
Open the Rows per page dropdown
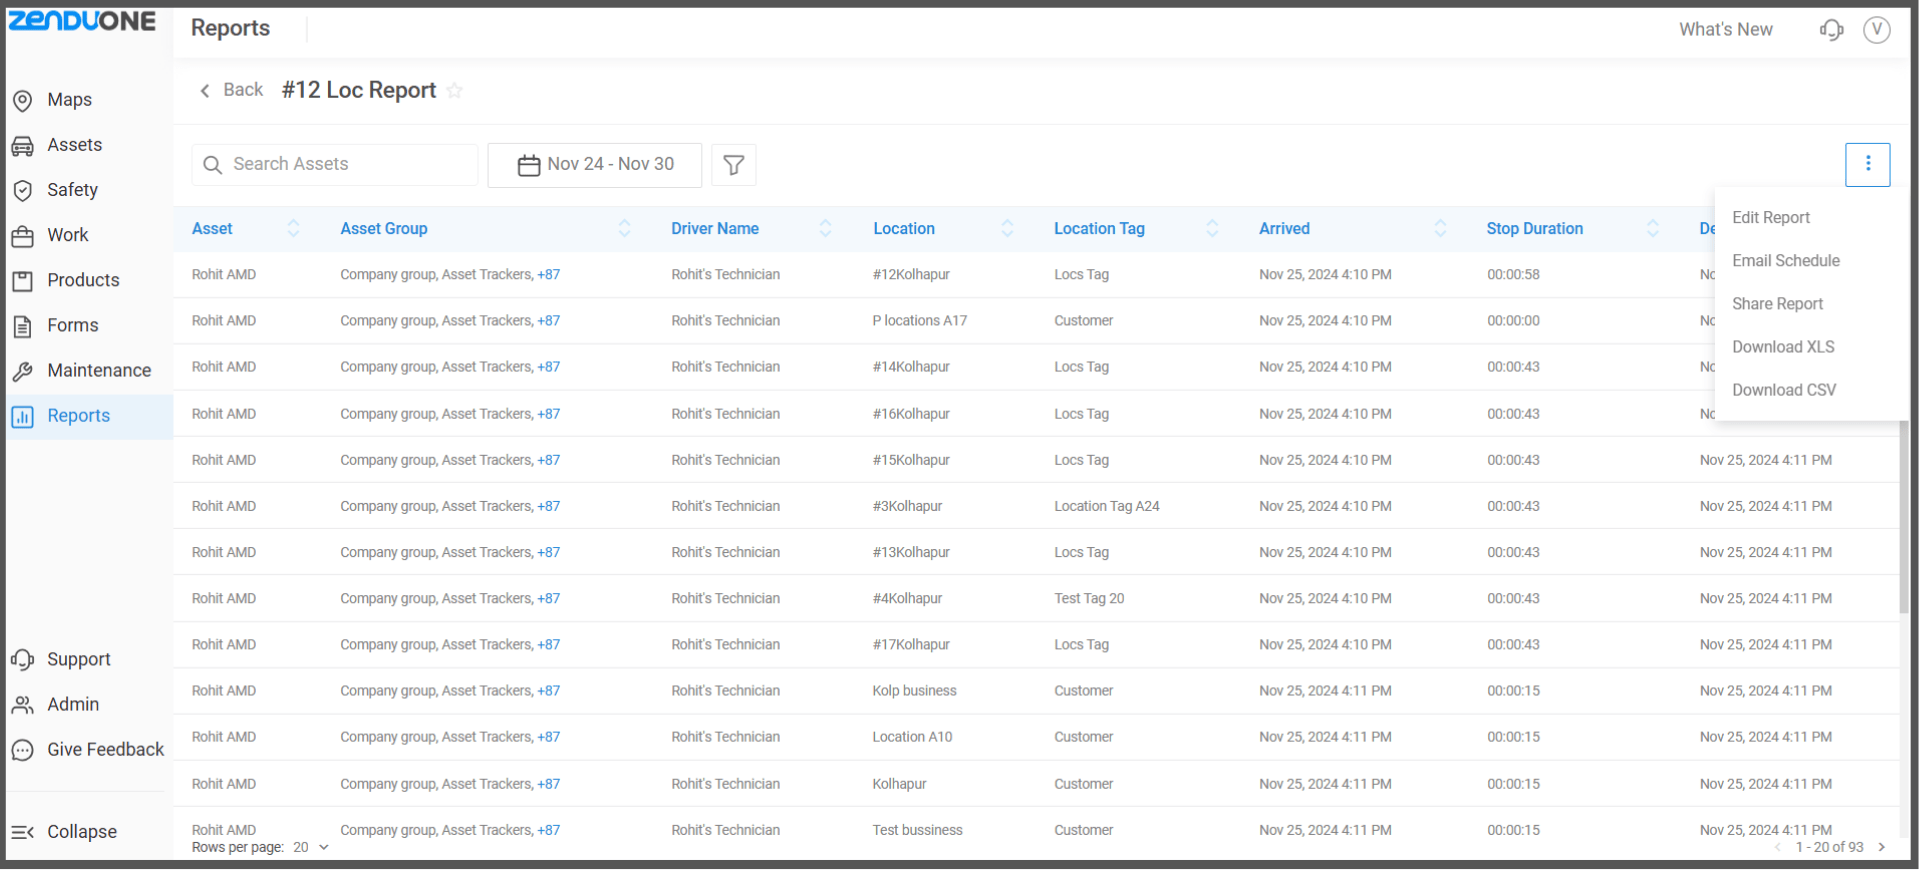point(311,848)
